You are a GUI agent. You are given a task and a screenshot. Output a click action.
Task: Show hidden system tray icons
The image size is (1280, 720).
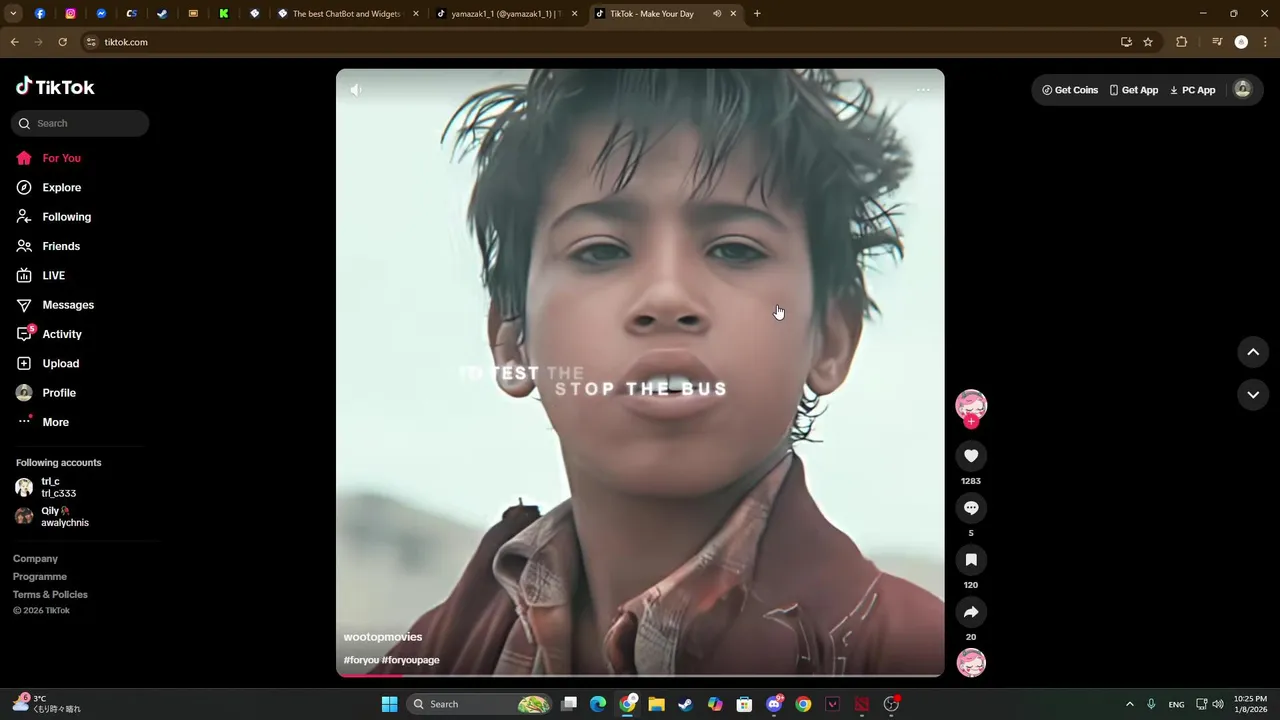pyautogui.click(x=1130, y=704)
